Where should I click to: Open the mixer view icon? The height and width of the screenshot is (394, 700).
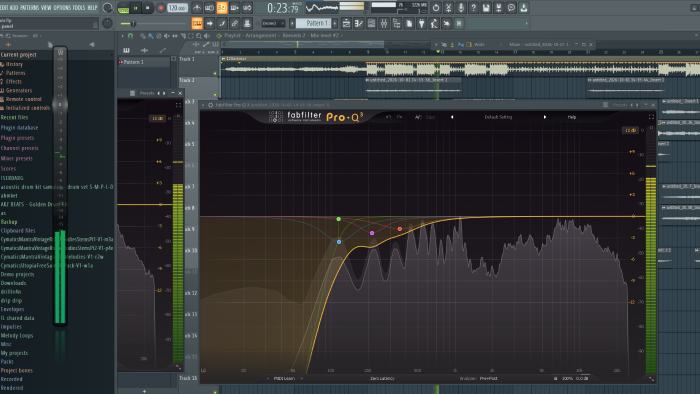pos(383,23)
